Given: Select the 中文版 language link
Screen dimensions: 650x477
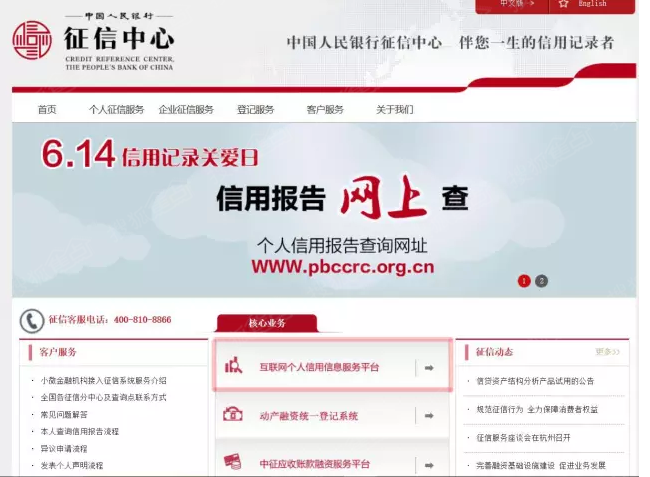Looking at the screenshot, I should [x=517, y=3].
